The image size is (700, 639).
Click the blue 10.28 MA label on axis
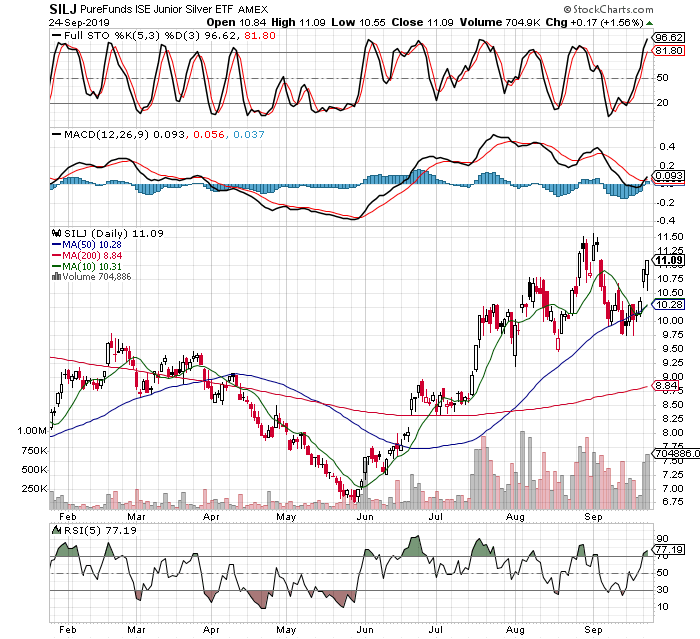click(x=669, y=305)
